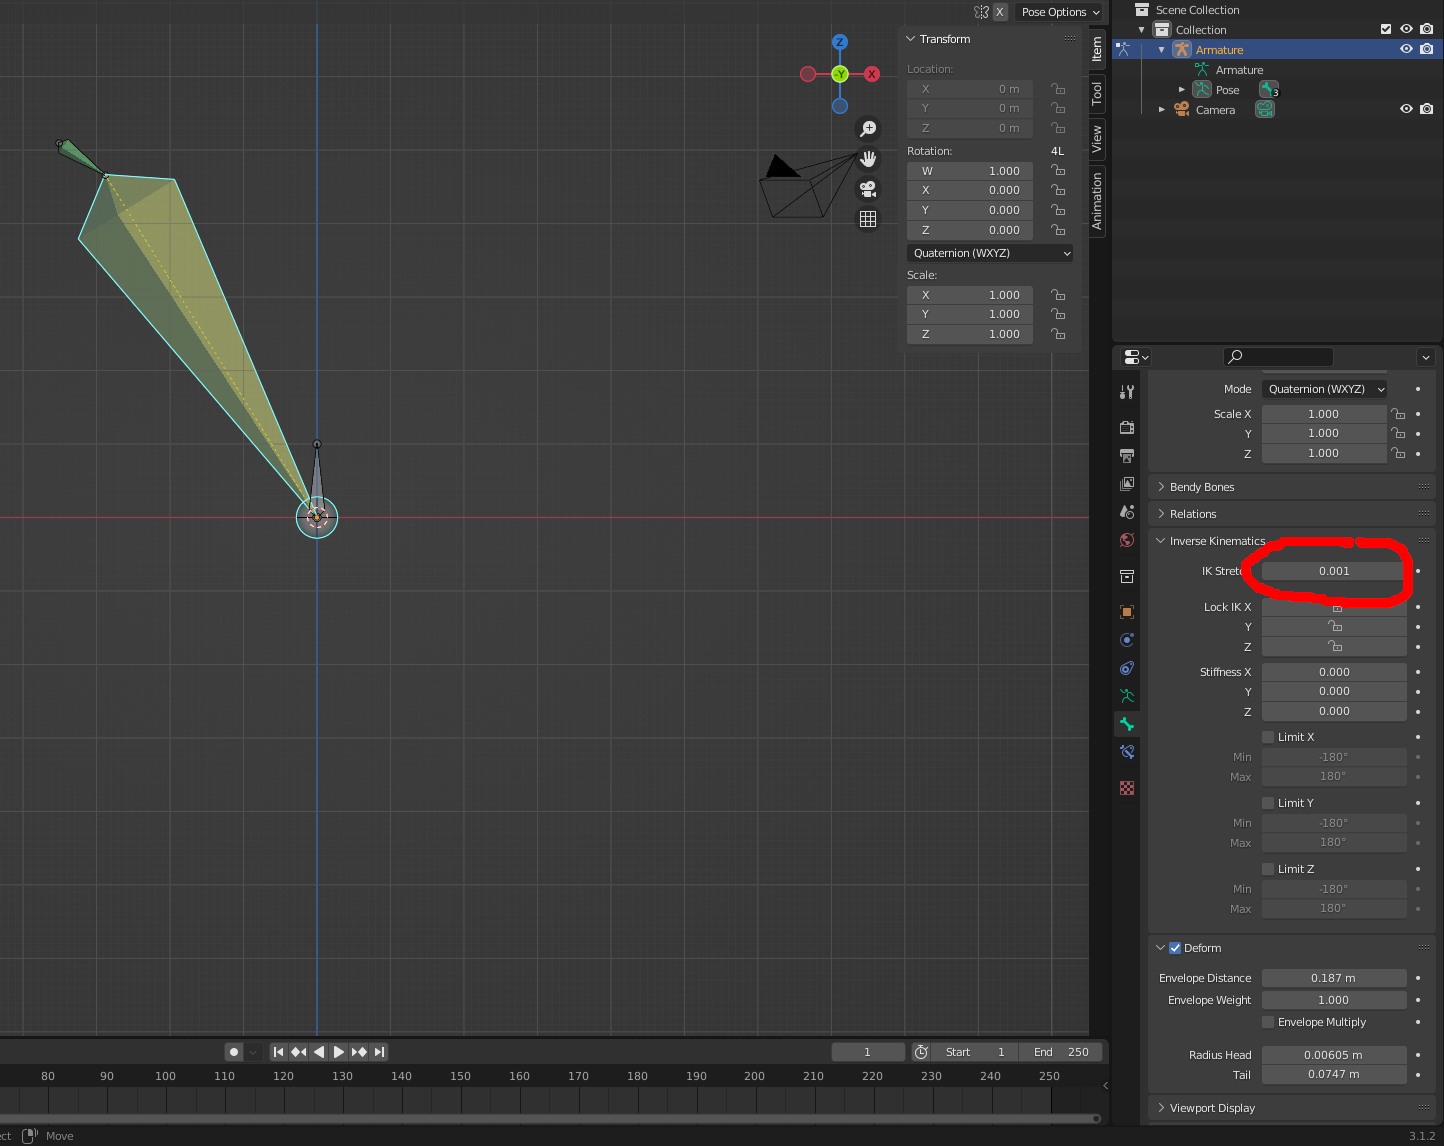
Task: Switch orthographic/perspective grid icon
Action: click(868, 219)
